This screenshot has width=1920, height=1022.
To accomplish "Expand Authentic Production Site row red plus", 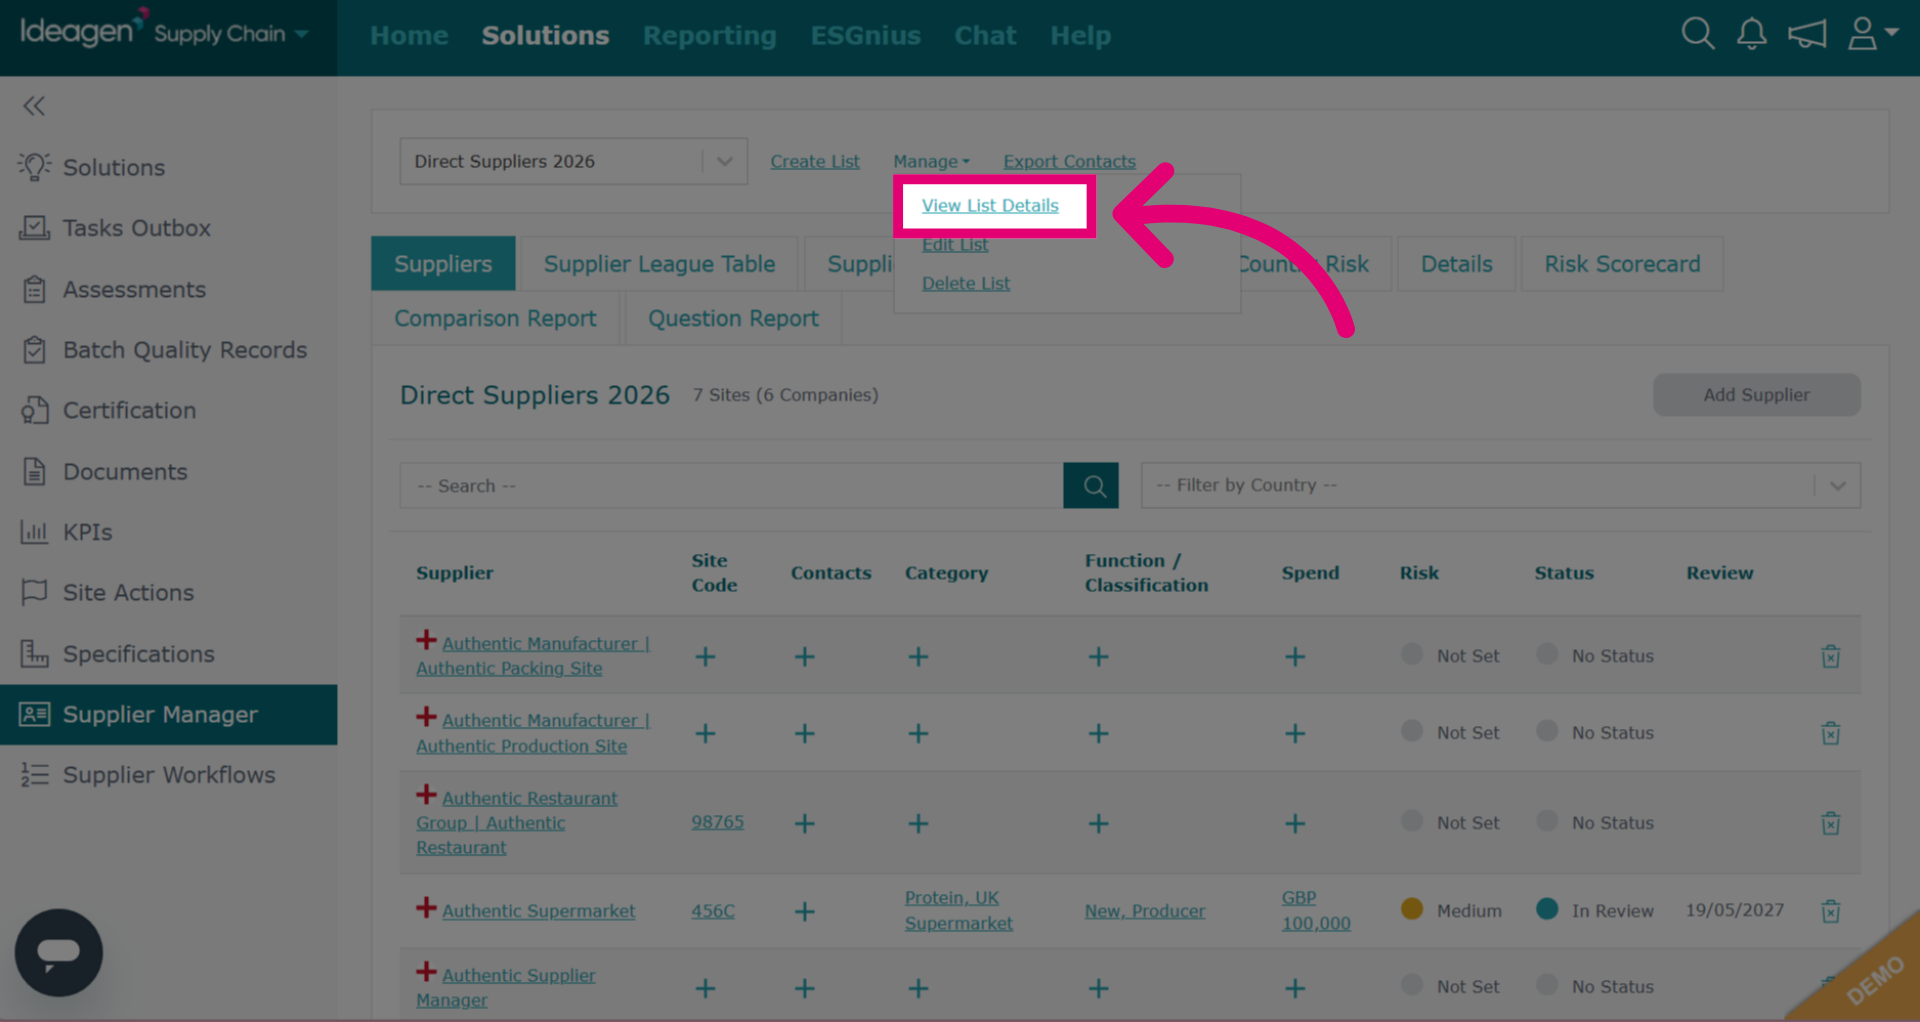I will coord(426,717).
